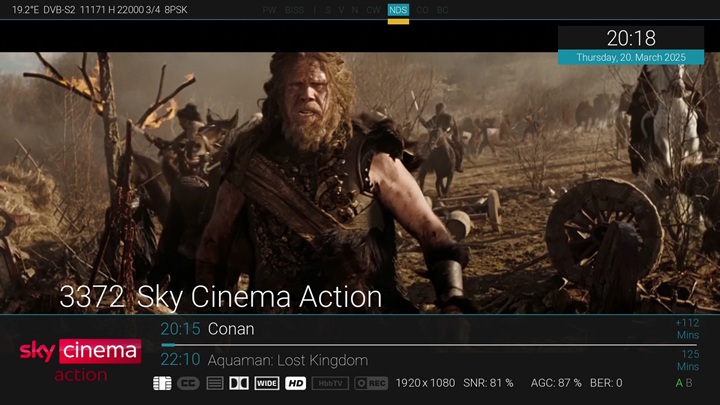Image resolution: width=720 pixels, height=405 pixels.
Task: Click the +112 Mins remaining label
Action: pos(687,329)
